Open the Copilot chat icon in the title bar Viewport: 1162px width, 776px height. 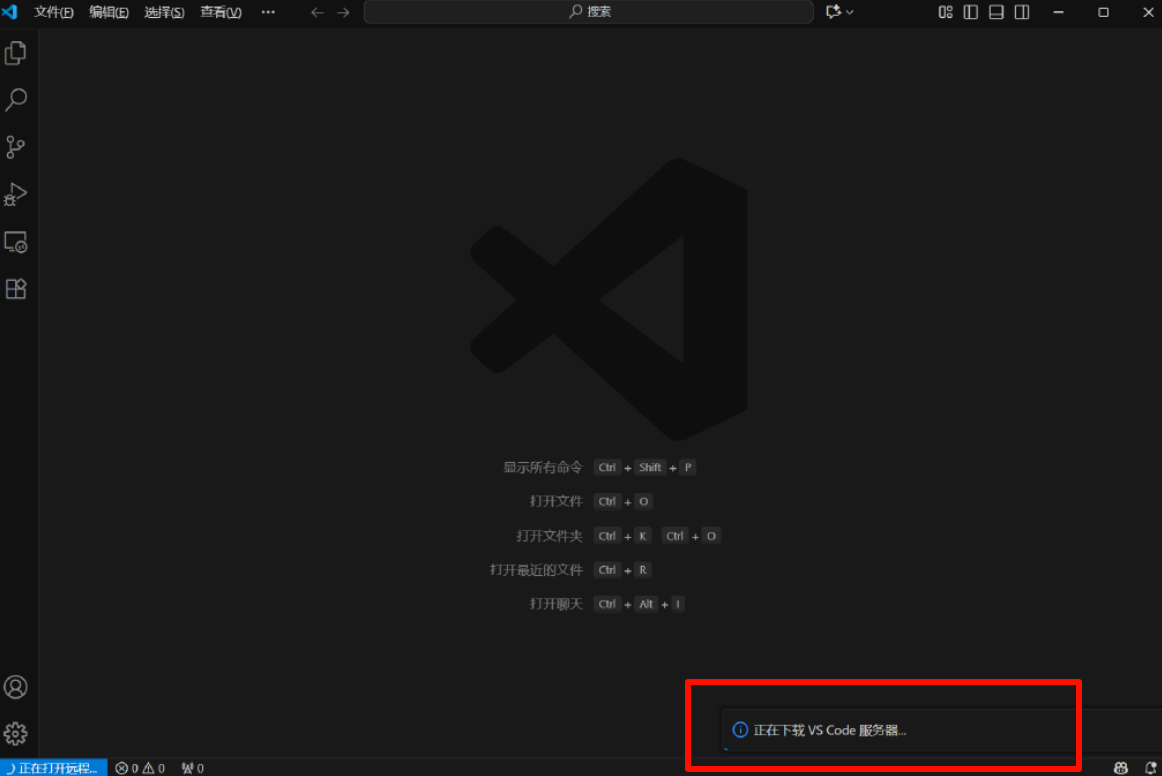click(x=834, y=12)
